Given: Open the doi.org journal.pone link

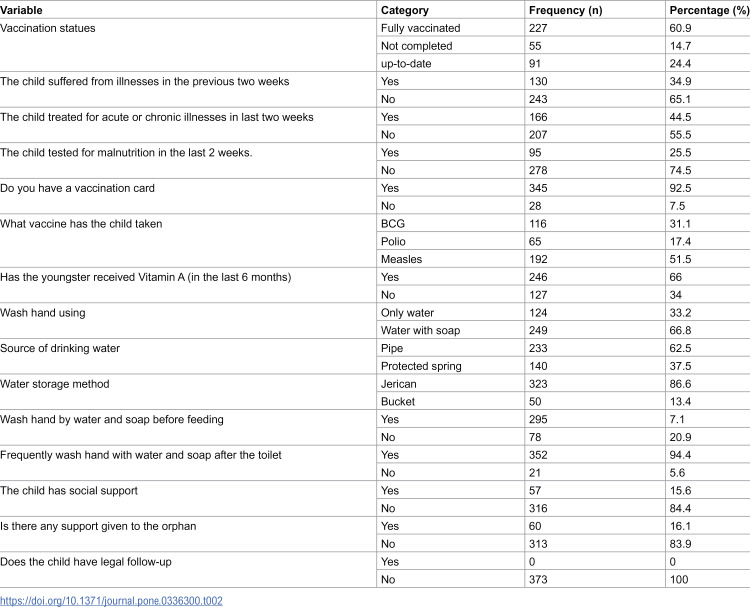Looking at the screenshot, I should click(111, 601).
